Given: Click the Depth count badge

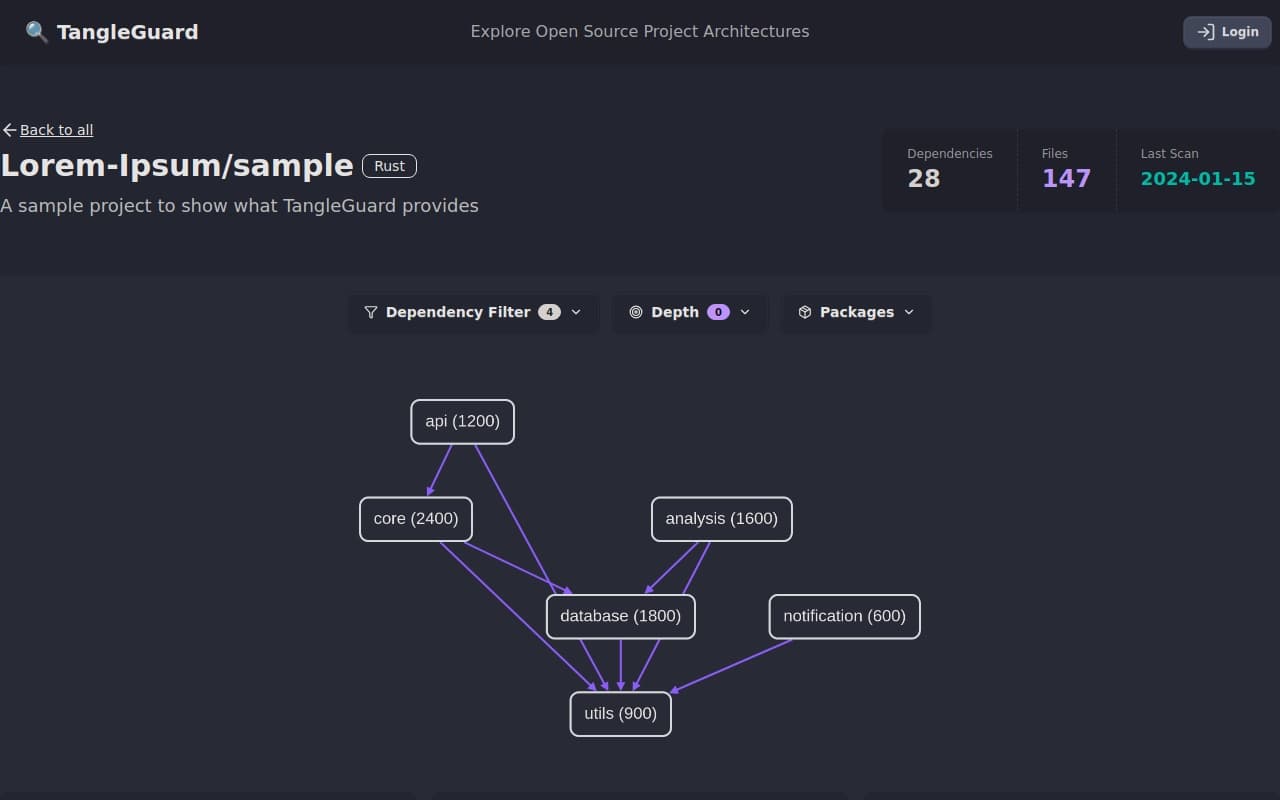Looking at the screenshot, I should click(718, 312).
